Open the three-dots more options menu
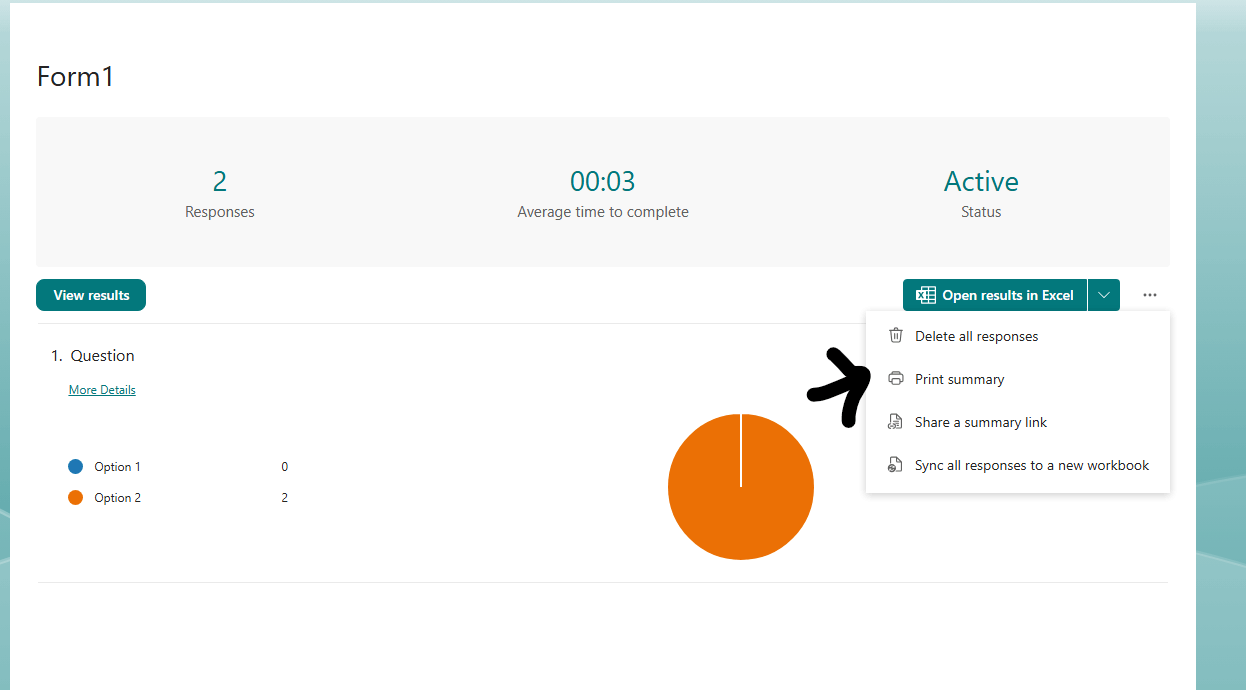Screen dimensions: 1246x690 (x=1150, y=295)
